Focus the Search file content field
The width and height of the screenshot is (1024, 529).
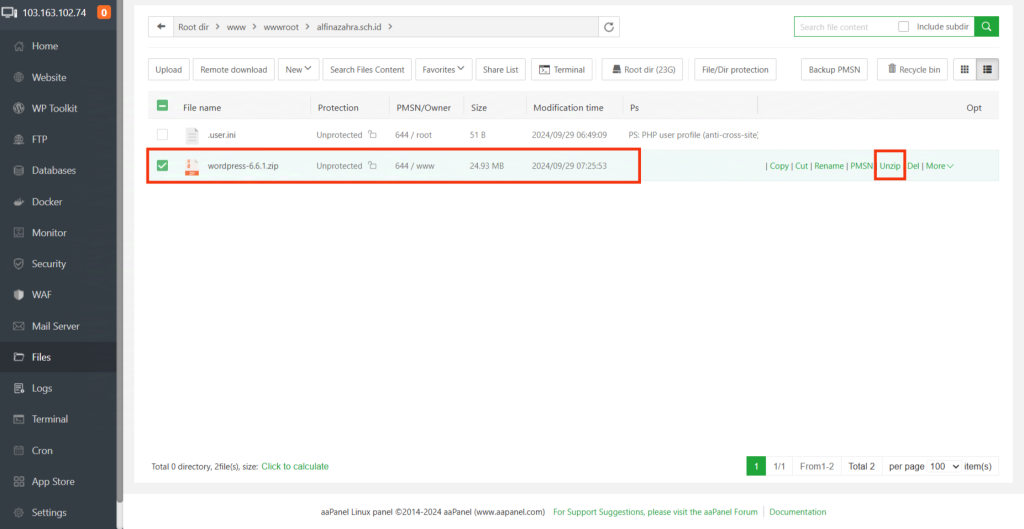[x=845, y=27]
